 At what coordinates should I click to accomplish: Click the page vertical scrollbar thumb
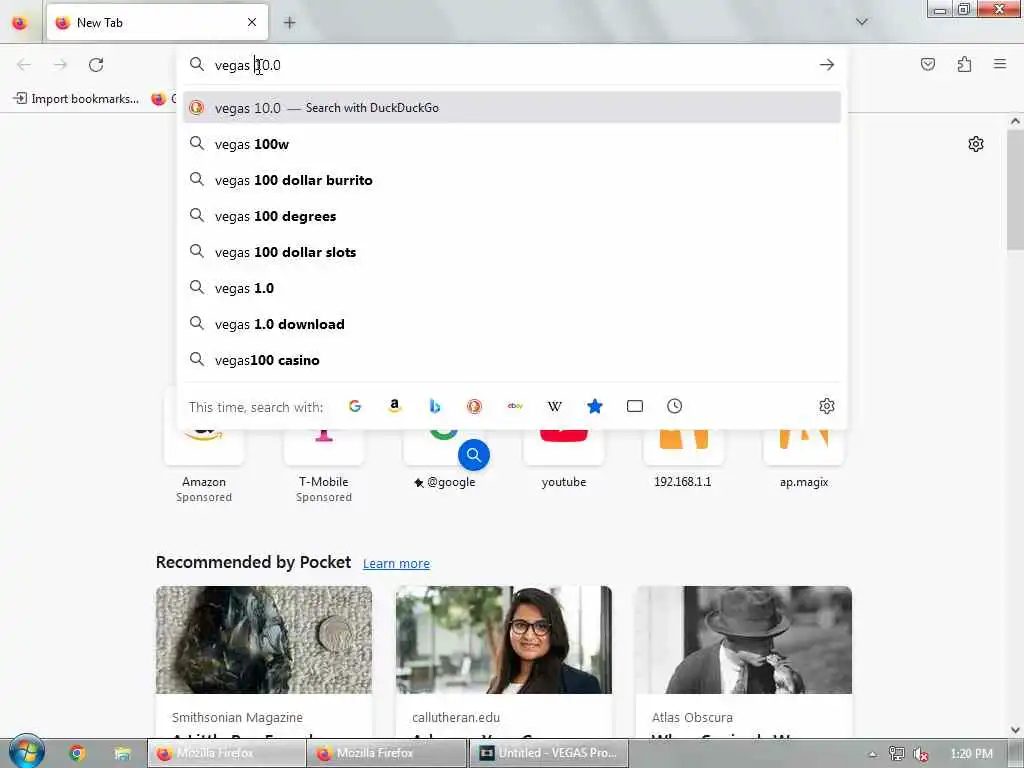pyautogui.click(x=1015, y=189)
